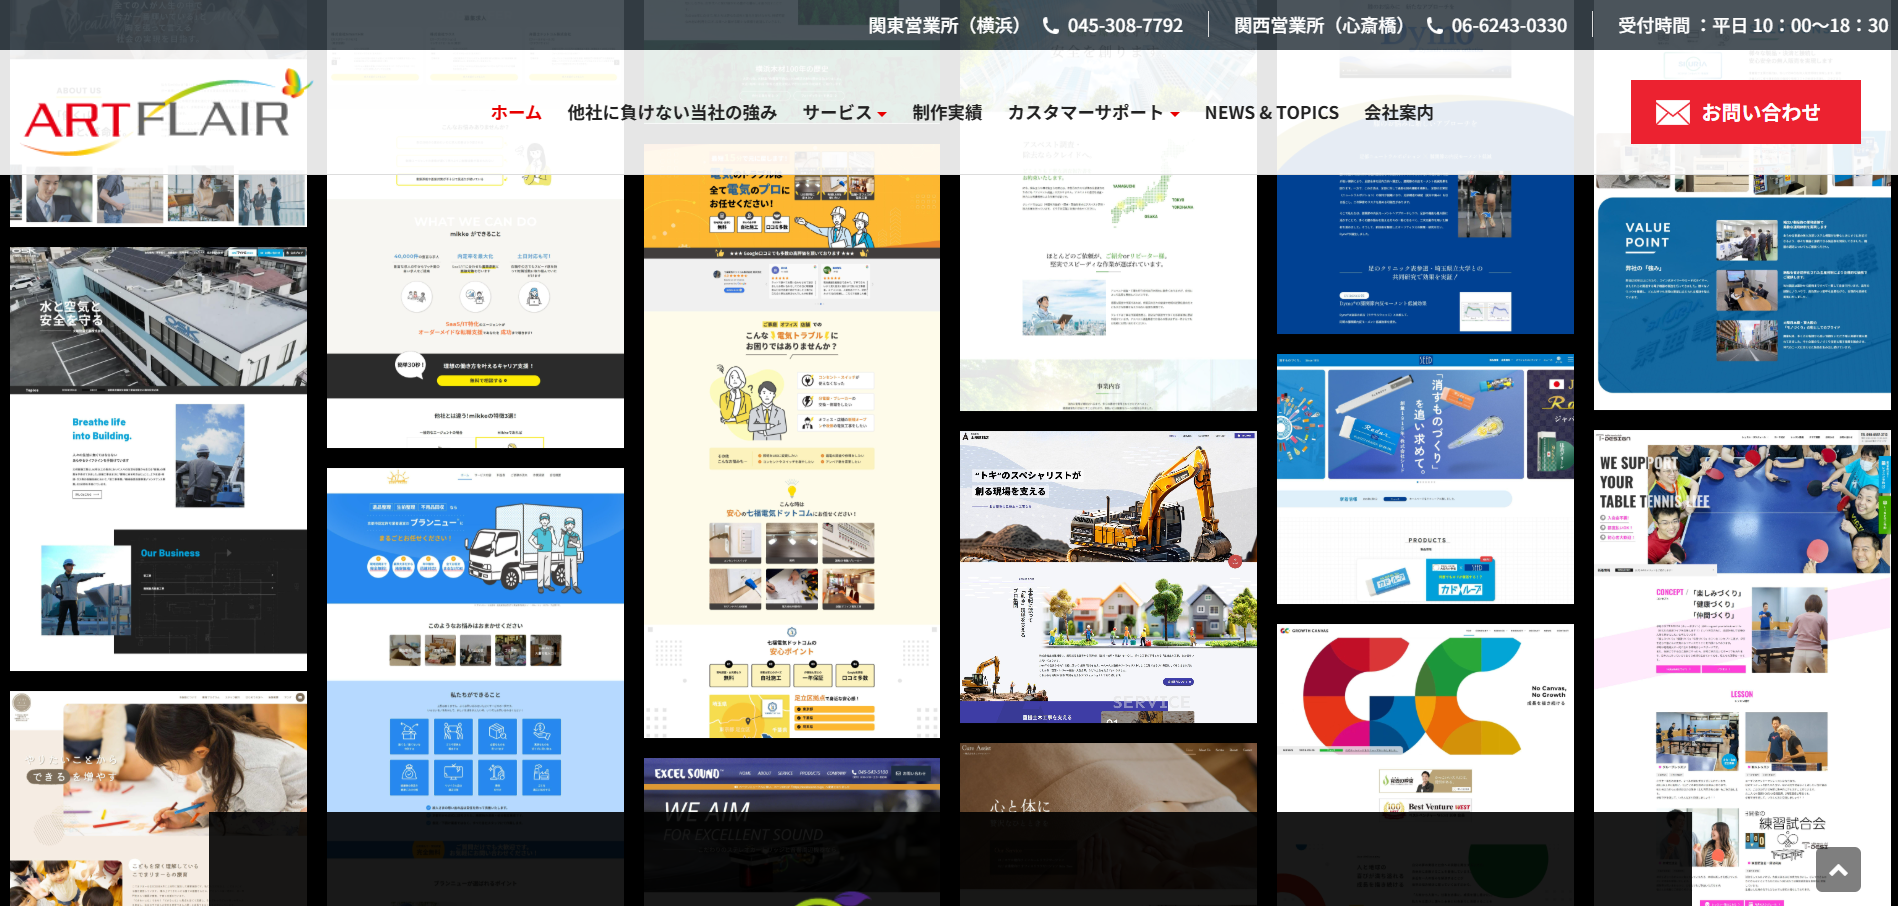
Task: Click the Kanto office phone icon
Action: pos(1051,26)
